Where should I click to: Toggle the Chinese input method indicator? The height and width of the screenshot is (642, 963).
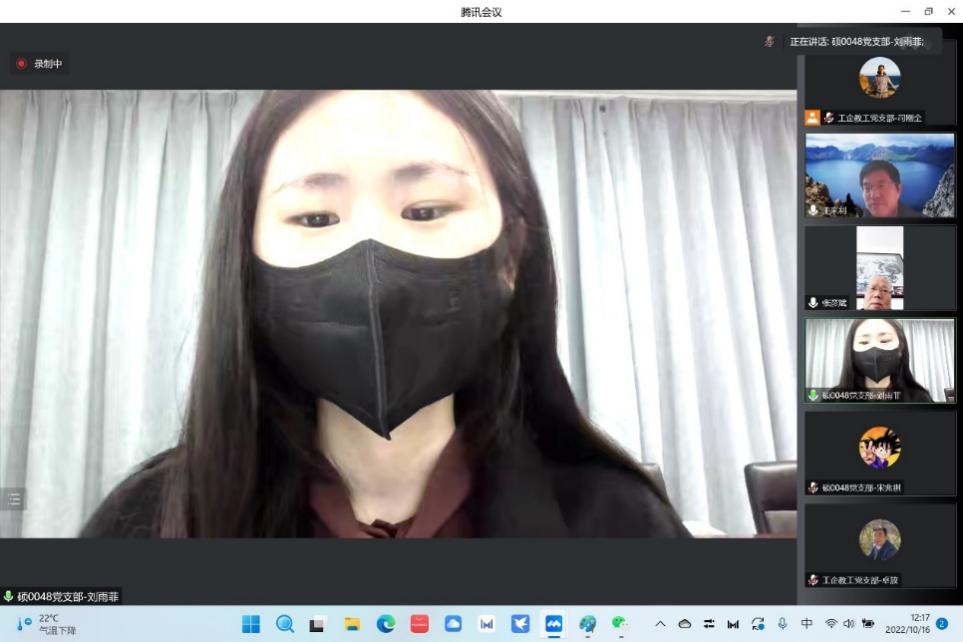click(807, 624)
